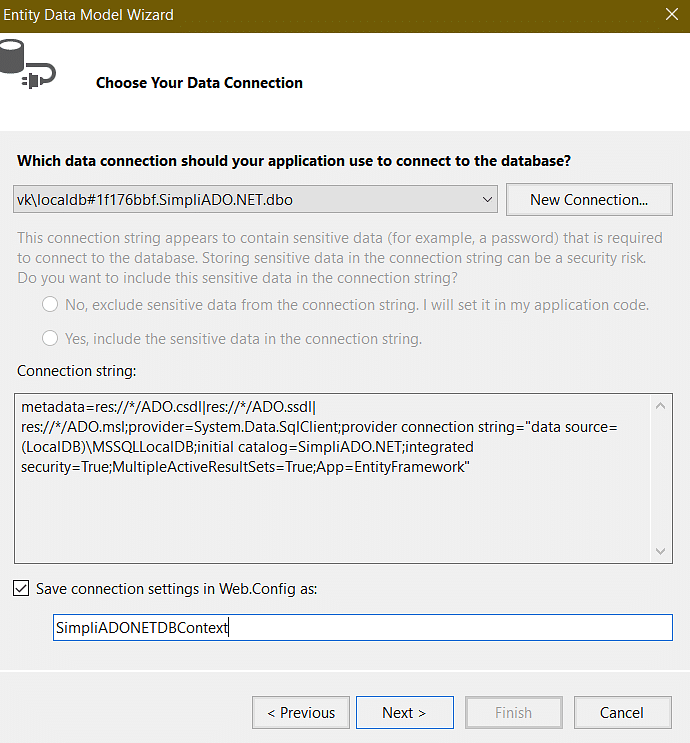Open the data connection dropdown

[255, 199]
